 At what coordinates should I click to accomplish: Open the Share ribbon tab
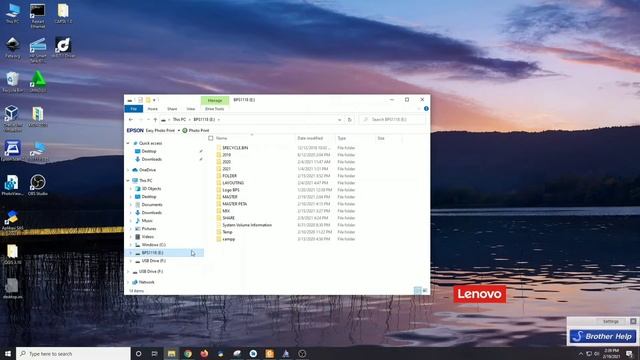coord(172,109)
